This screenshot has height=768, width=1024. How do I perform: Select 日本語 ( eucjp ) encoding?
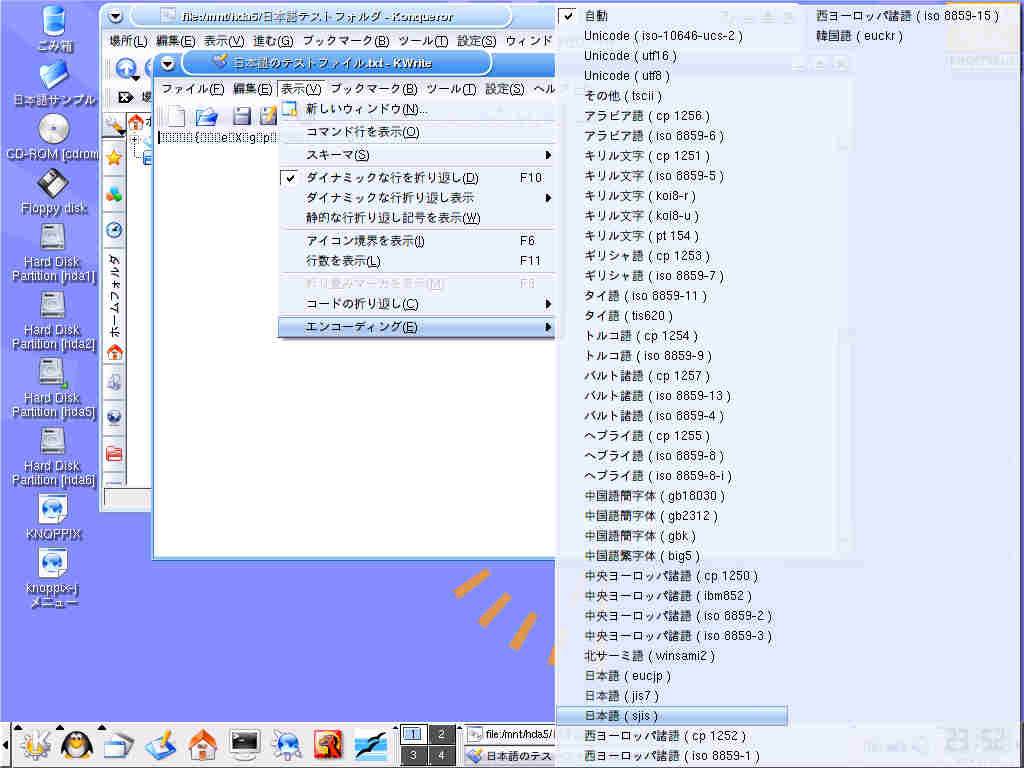point(672,676)
